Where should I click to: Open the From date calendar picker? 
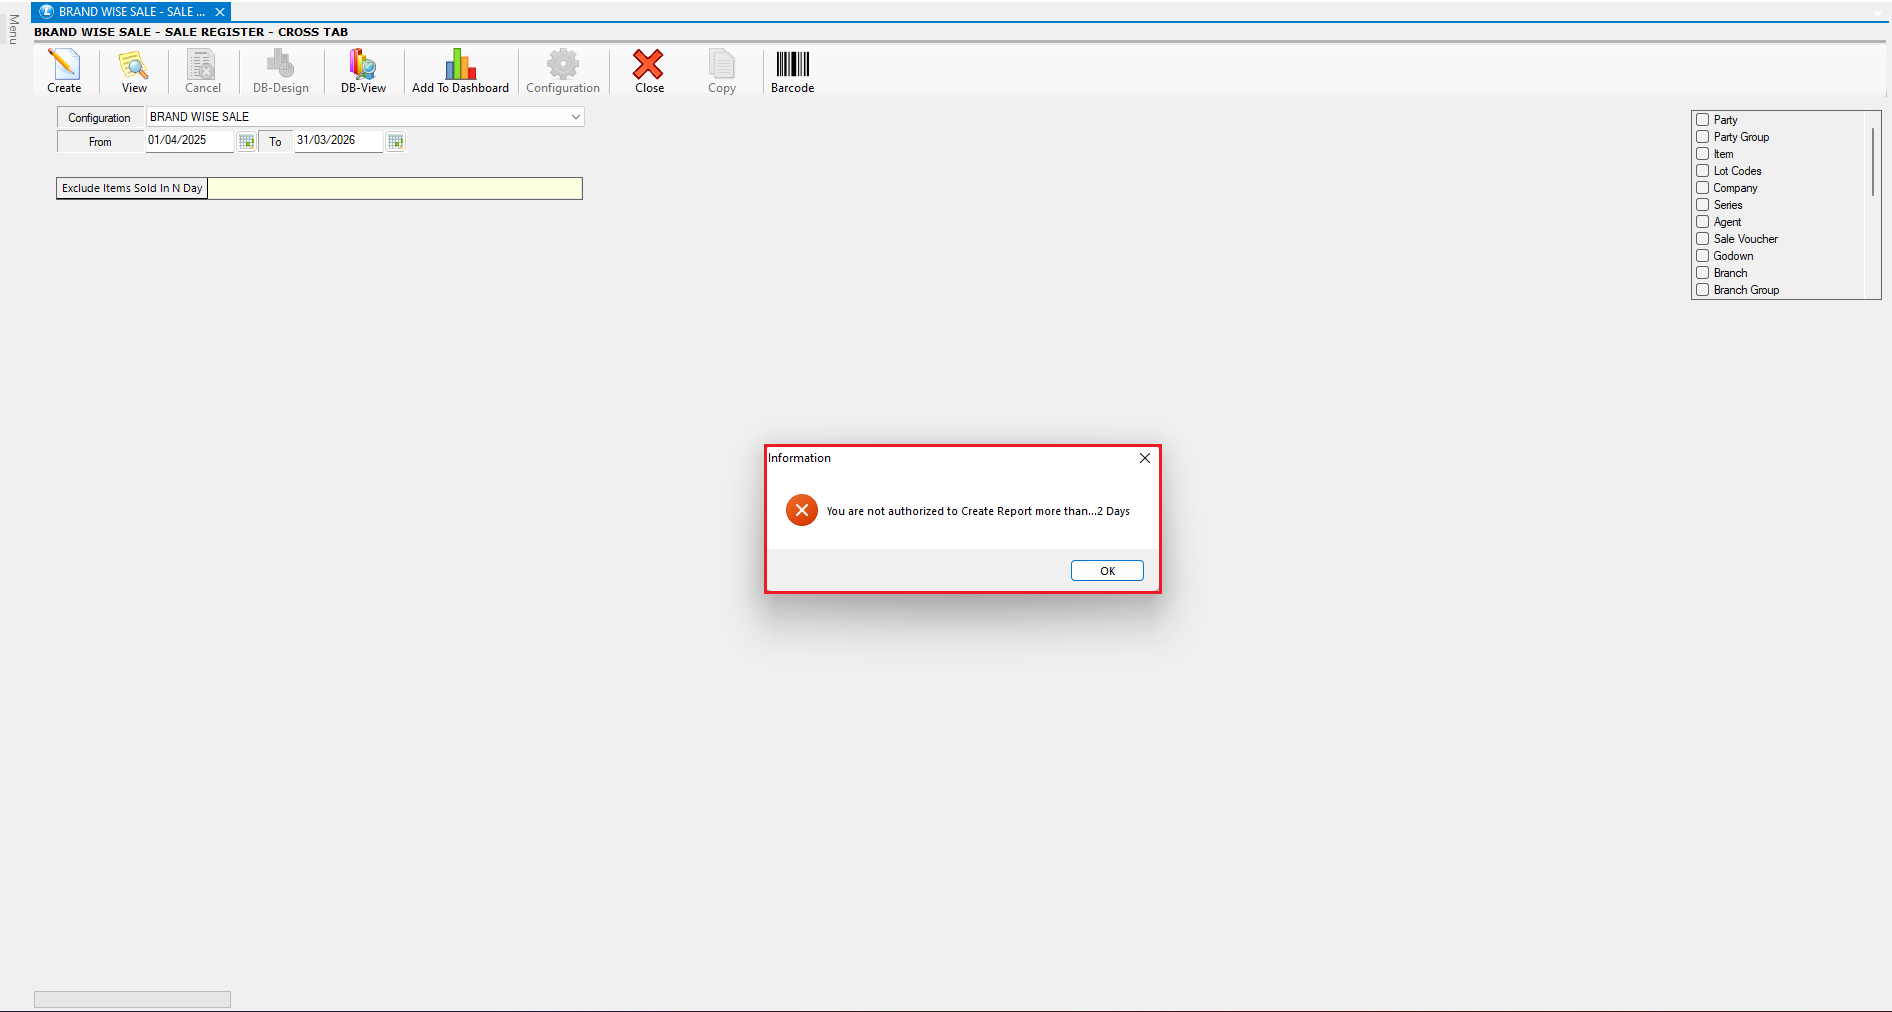(x=246, y=142)
